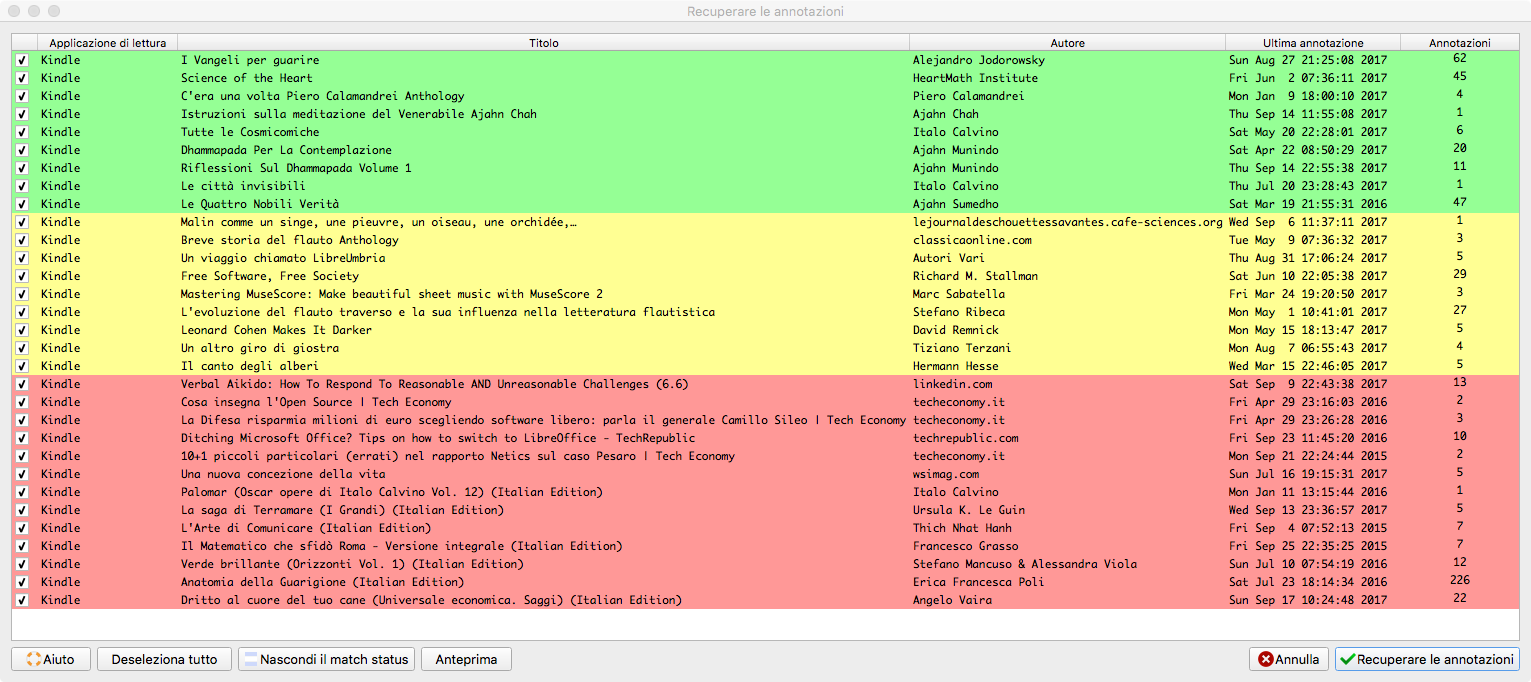Click annotation count 62
Screen dimensions: 1531x682
(1460, 60)
